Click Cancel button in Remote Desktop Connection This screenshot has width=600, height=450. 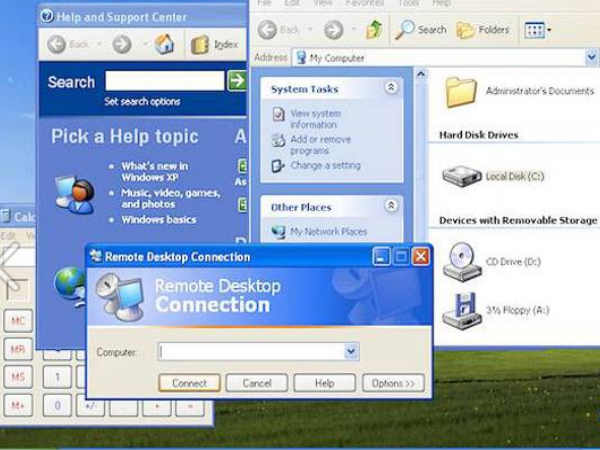click(x=257, y=383)
